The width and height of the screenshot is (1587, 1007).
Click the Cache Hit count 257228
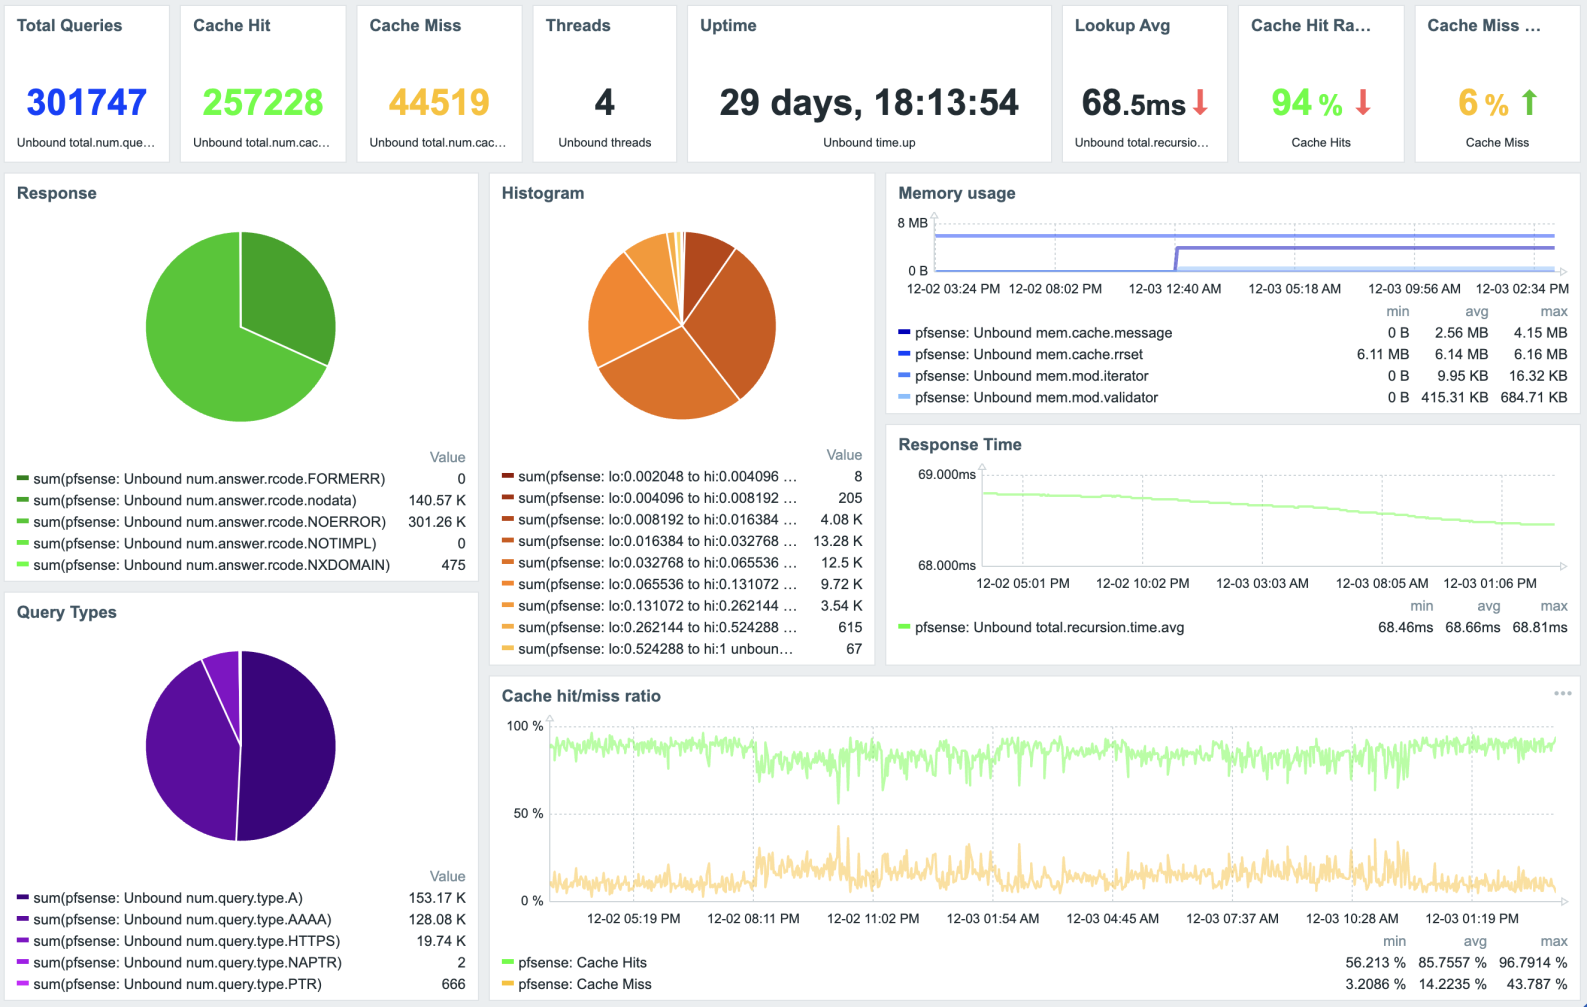tap(262, 102)
